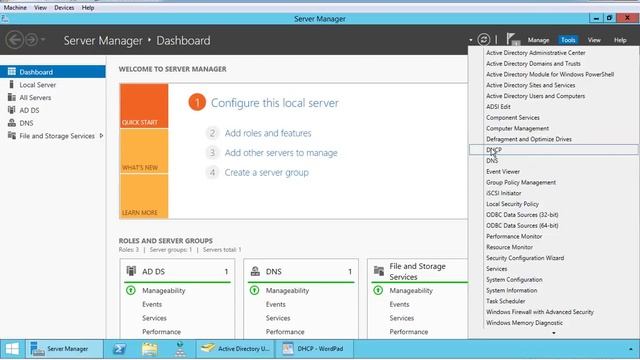Click AD DS Manageability status icon
The width and height of the screenshot is (640, 360).
click(x=131, y=290)
